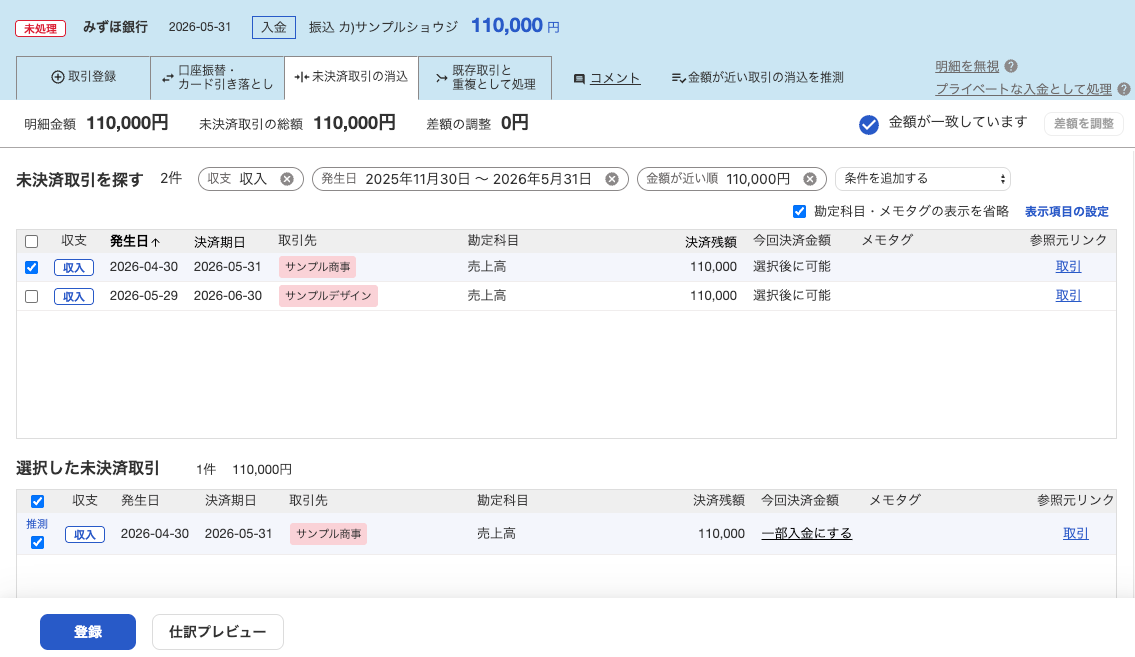Click the 金額が一致しています check icon
Image resolution: width=1135 pixels, height=657 pixels.
pyautogui.click(x=869, y=124)
